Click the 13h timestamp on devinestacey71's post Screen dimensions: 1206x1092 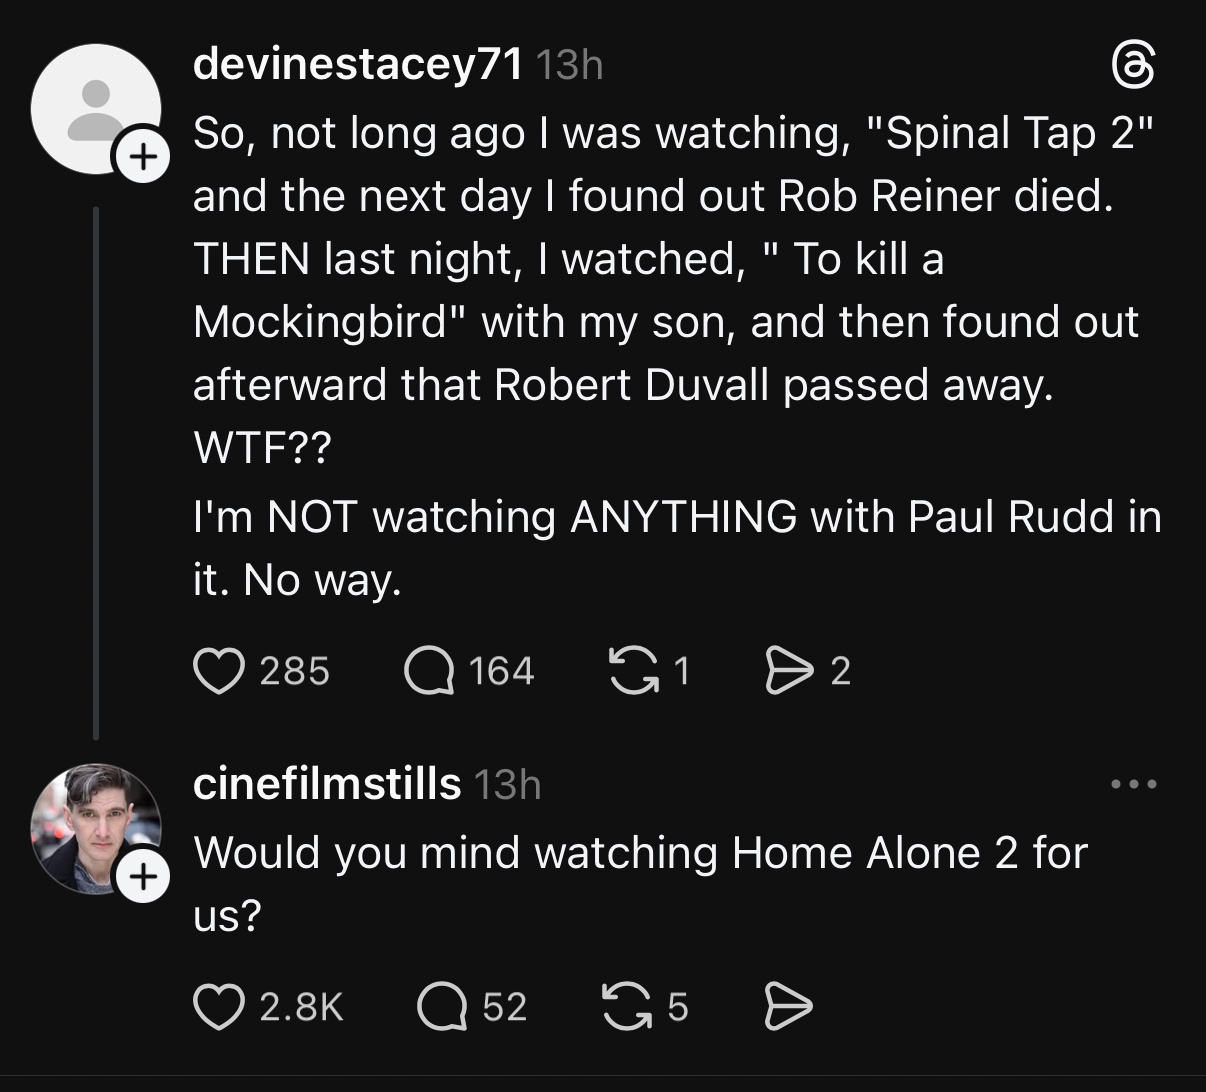570,66
